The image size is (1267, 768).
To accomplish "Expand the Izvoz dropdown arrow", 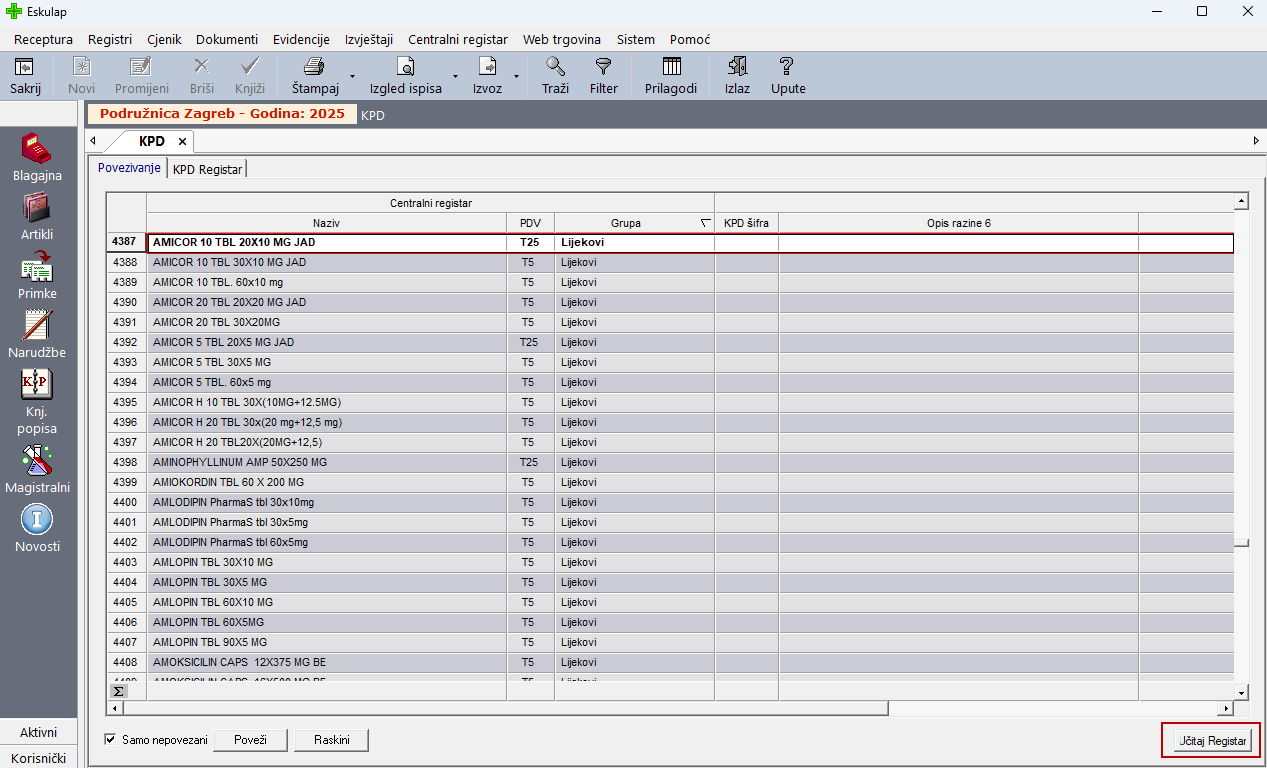I will click(x=517, y=76).
